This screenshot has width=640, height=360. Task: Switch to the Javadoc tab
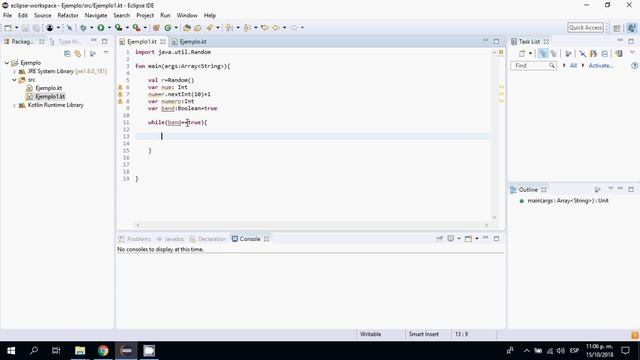coord(170,239)
